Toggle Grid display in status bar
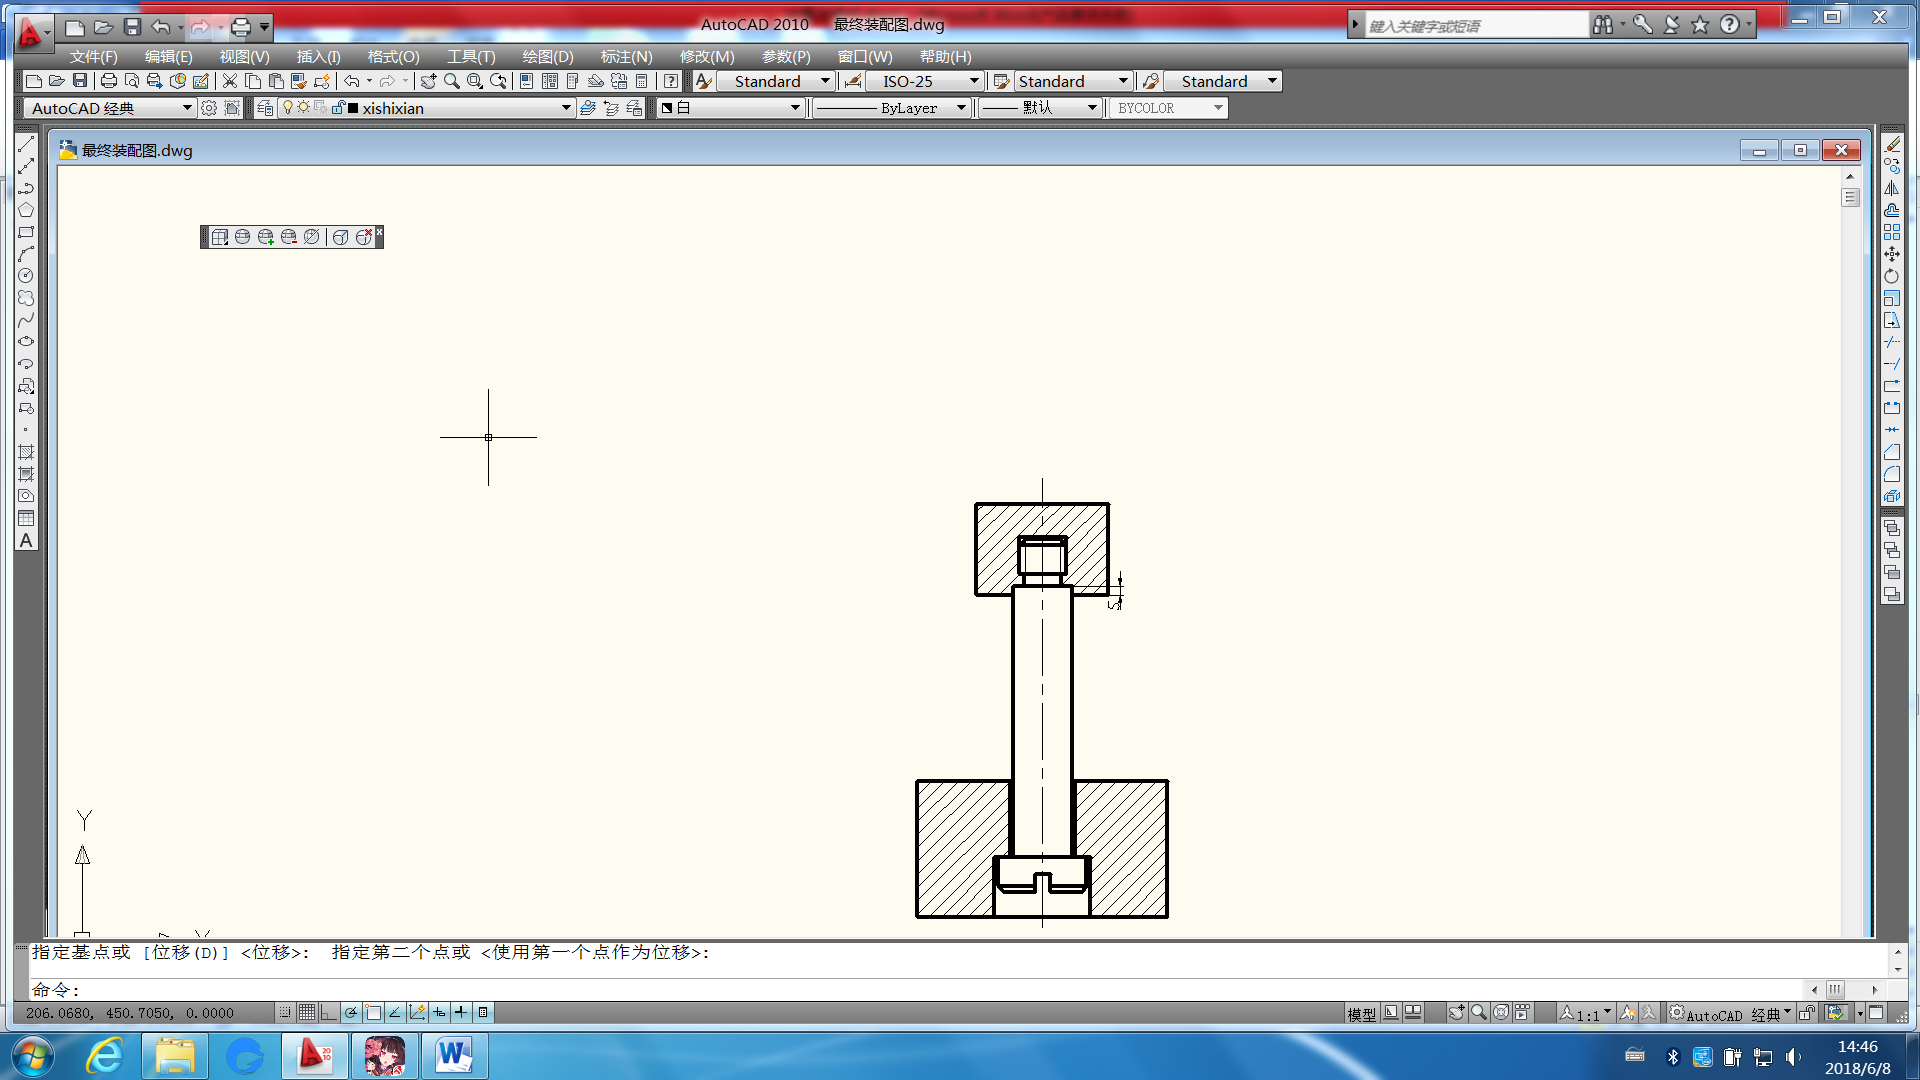1920x1080 pixels. click(307, 1012)
